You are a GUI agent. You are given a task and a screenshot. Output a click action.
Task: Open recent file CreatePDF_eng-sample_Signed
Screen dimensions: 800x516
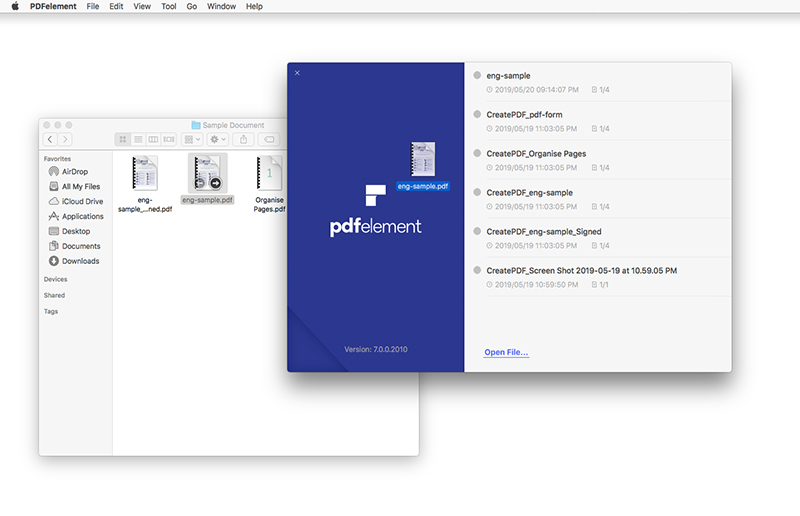599,238
